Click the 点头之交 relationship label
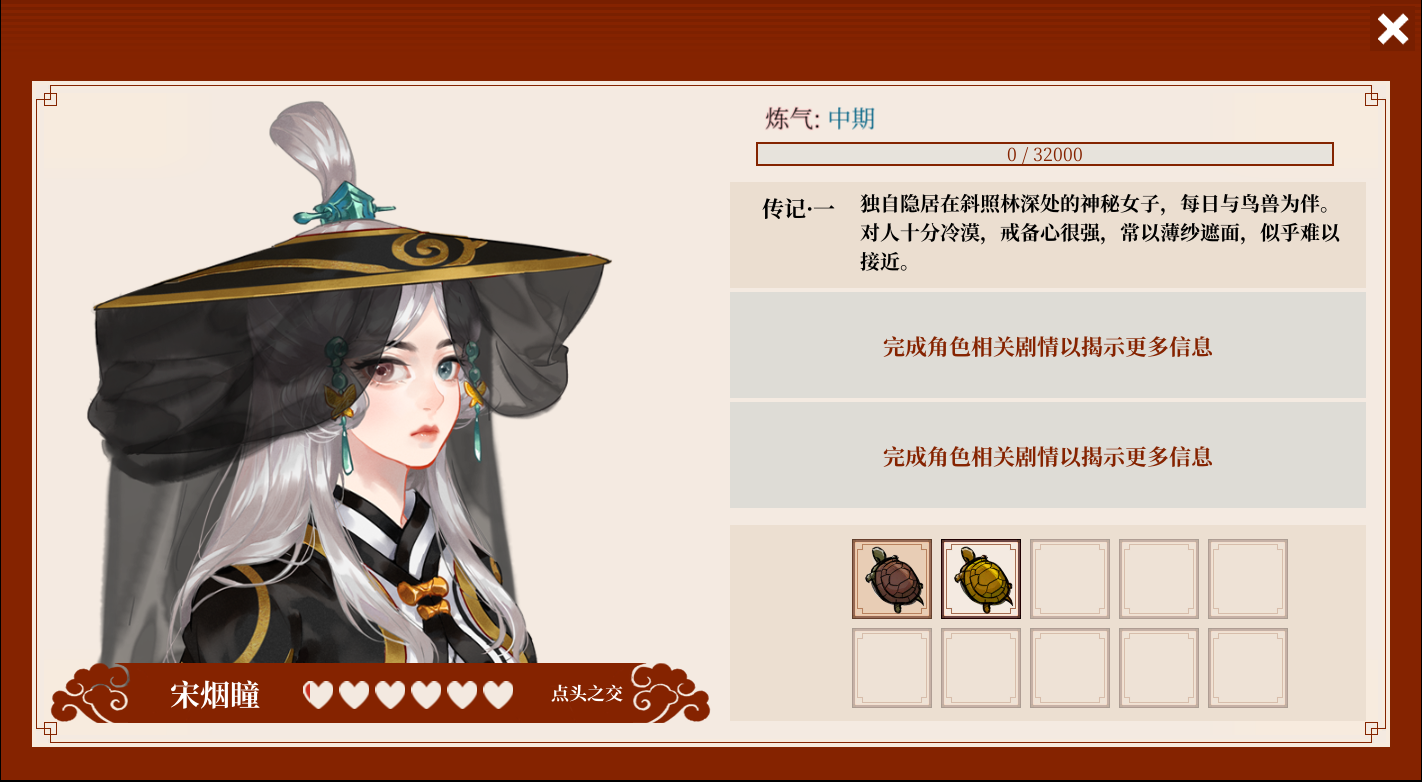The image size is (1422, 782). pyautogui.click(x=587, y=694)
